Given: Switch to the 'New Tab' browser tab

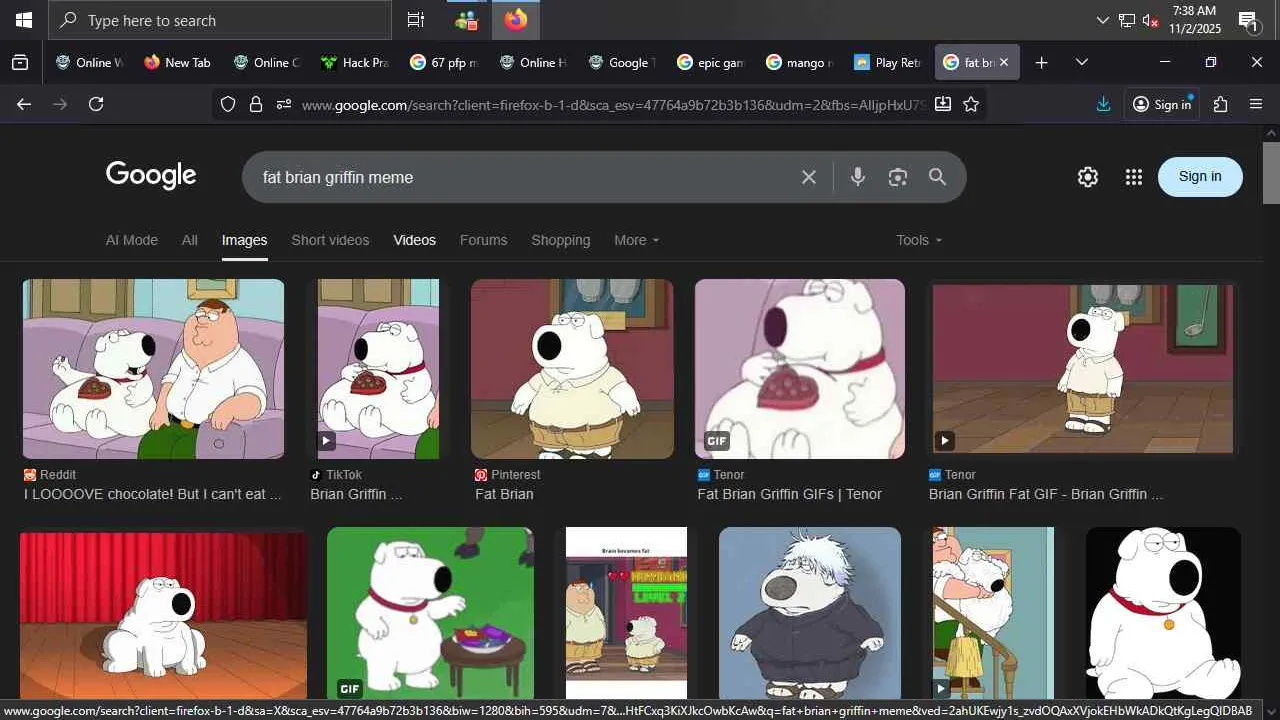Looking at the screenshot, I should click(x=178, y=62).
